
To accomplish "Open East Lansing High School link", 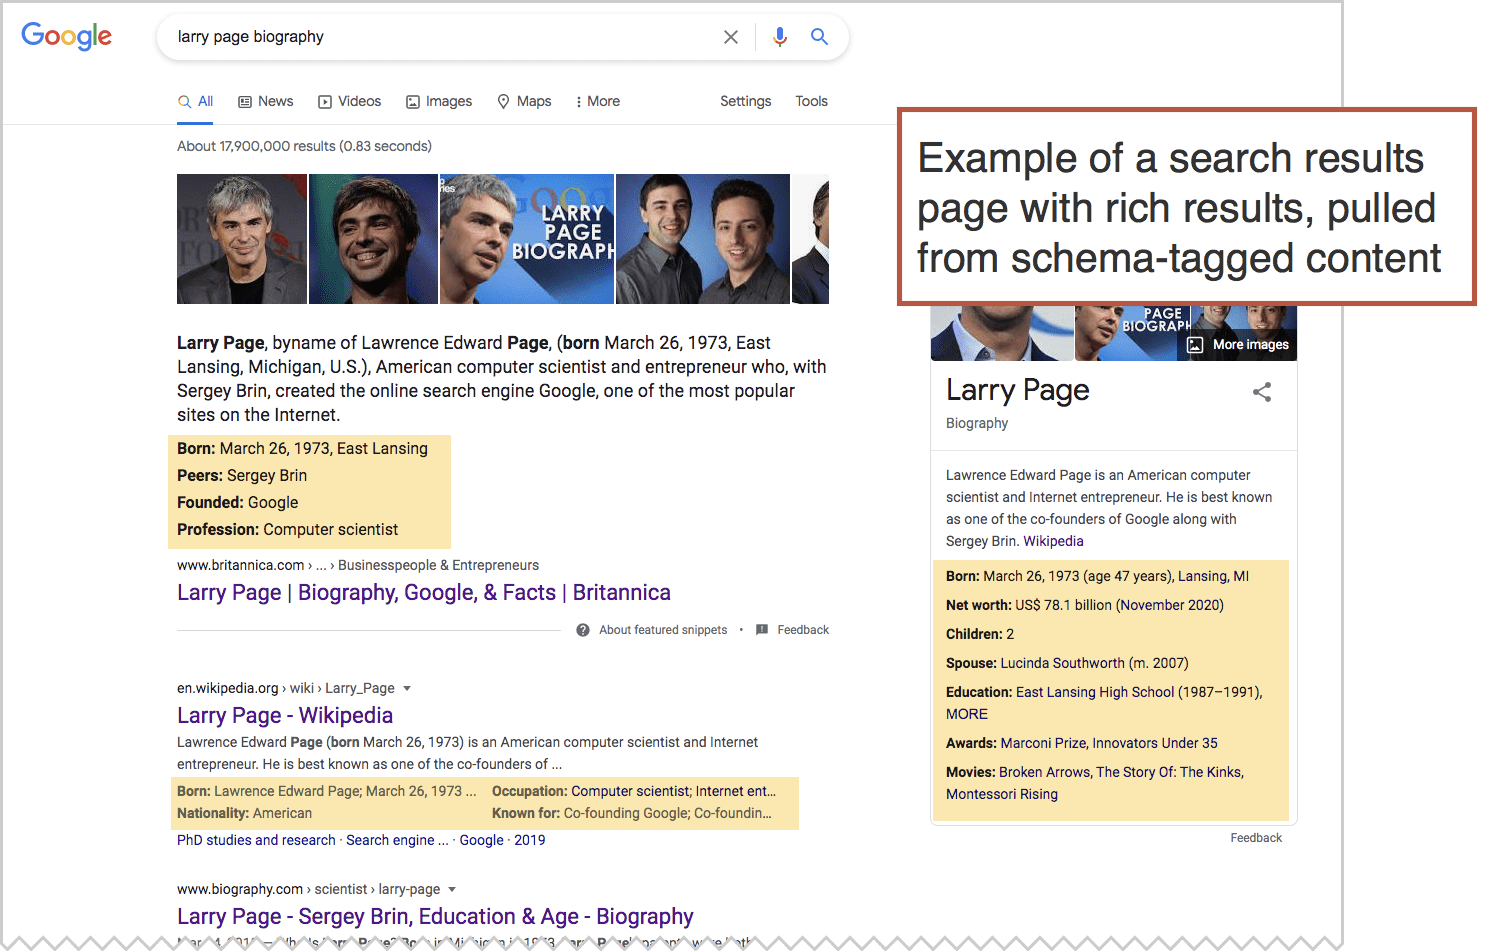I will (x=1095, y=692).
